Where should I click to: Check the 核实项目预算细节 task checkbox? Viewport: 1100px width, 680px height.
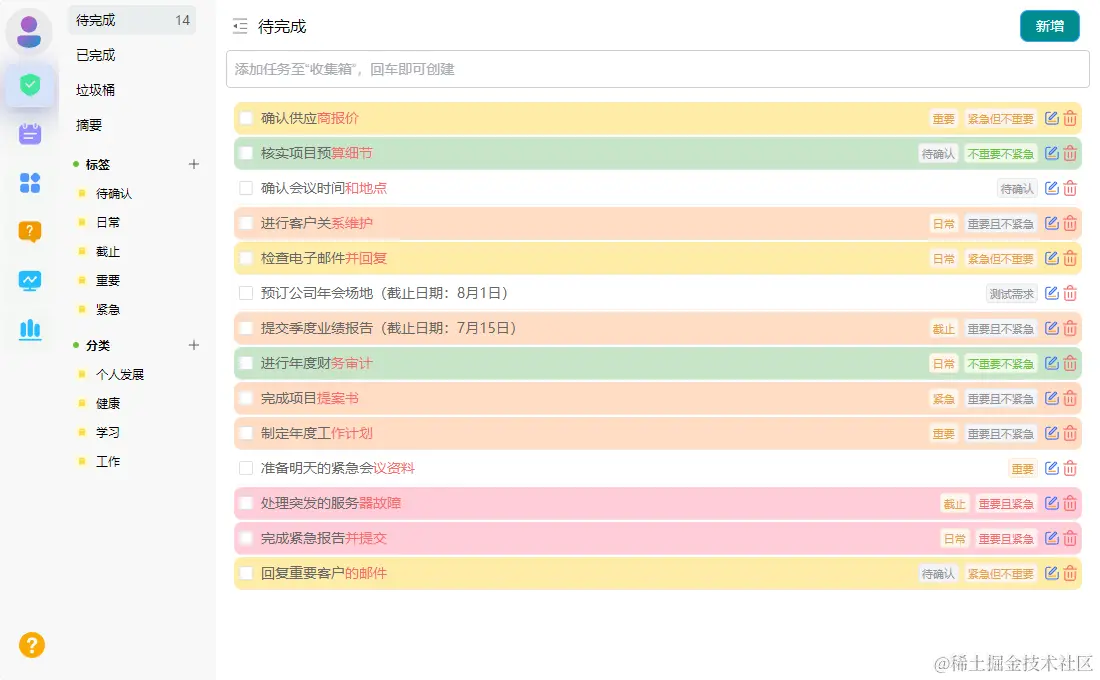[x=246, y=153]
